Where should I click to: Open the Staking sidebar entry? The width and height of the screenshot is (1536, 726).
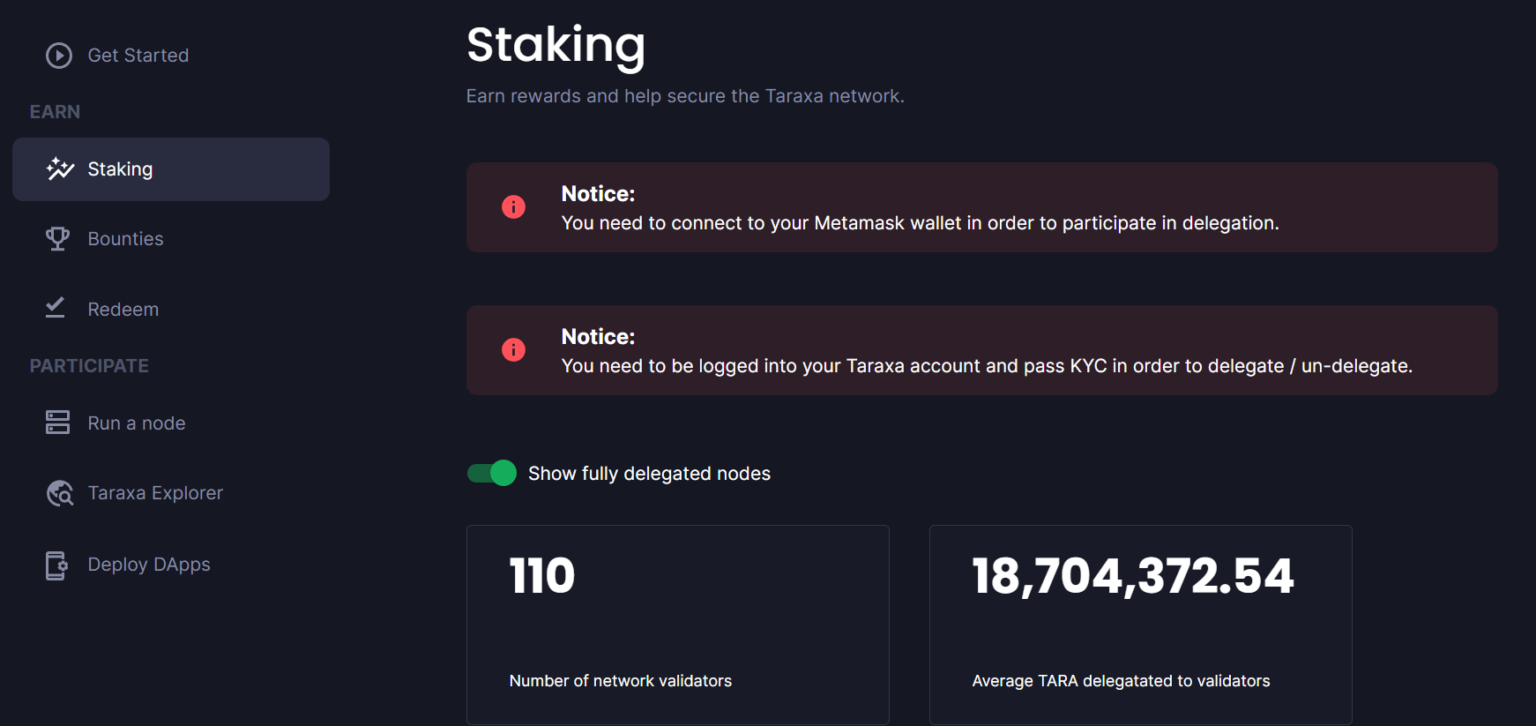pos(121,169)
